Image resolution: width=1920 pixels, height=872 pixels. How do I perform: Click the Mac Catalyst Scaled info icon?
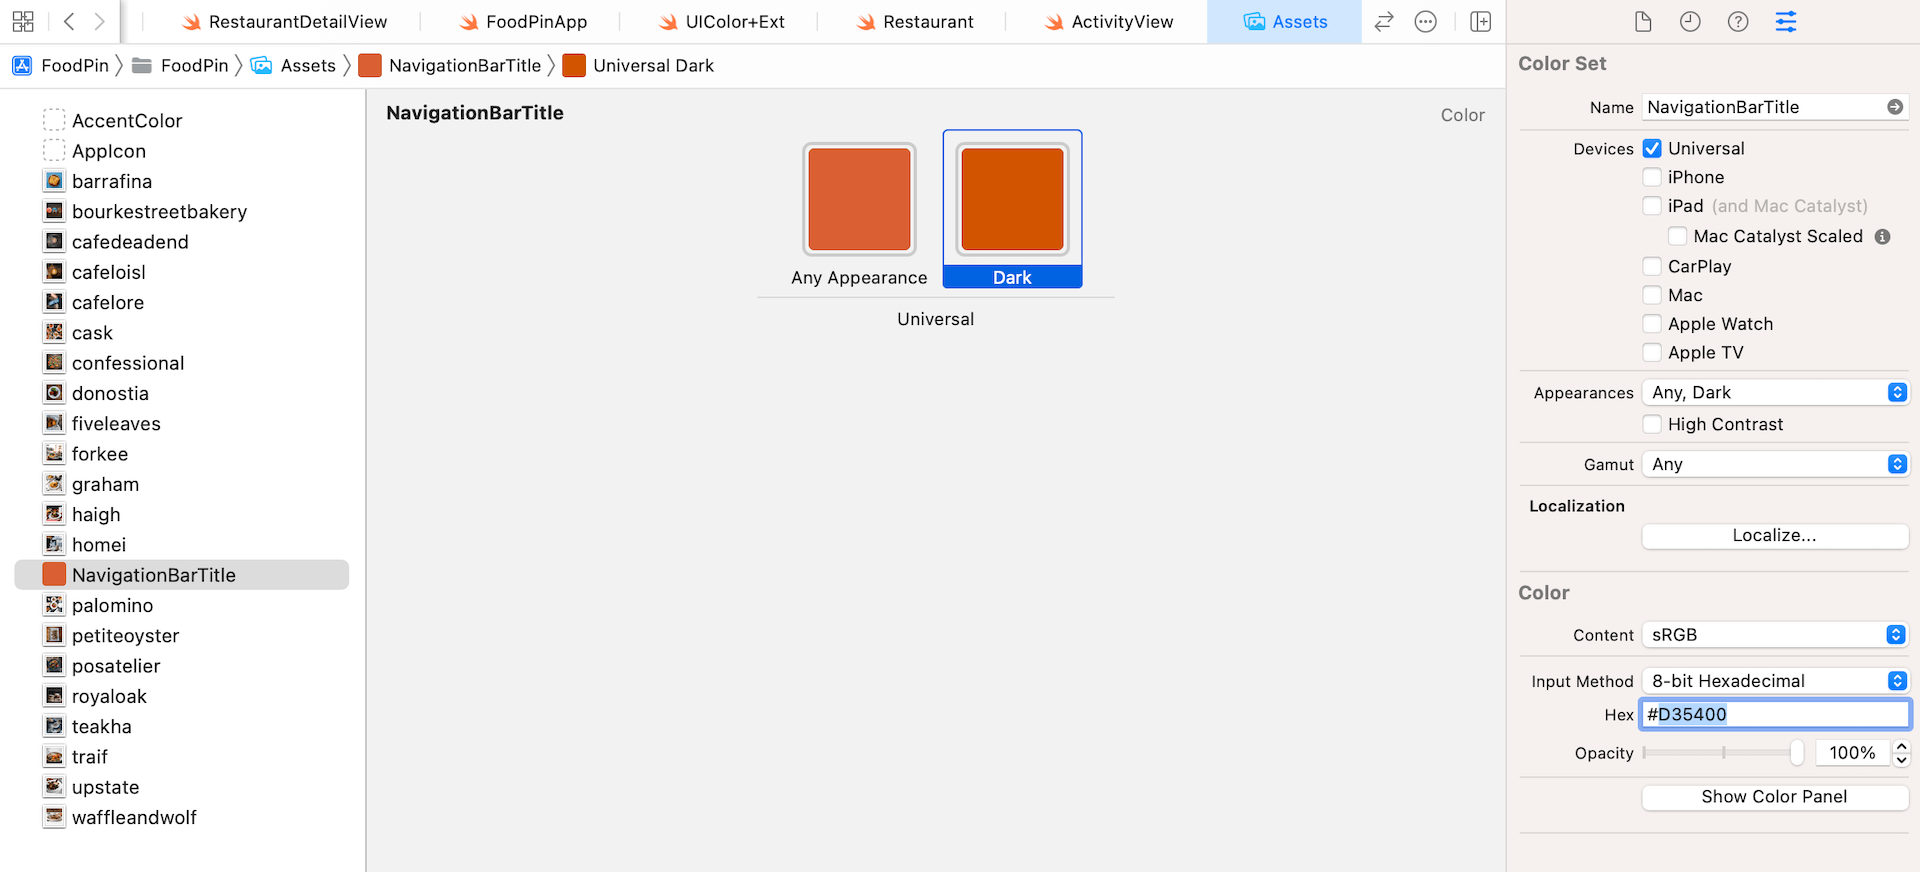pos(1882,237)
